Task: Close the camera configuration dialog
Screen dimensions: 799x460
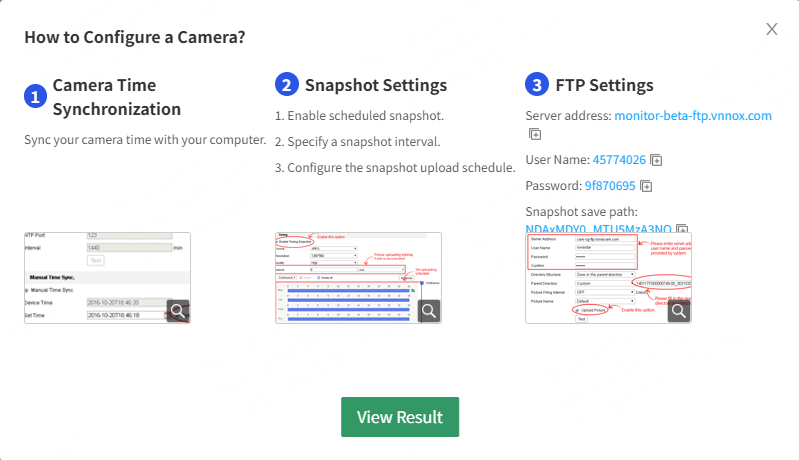Action: tap(771, 29)
